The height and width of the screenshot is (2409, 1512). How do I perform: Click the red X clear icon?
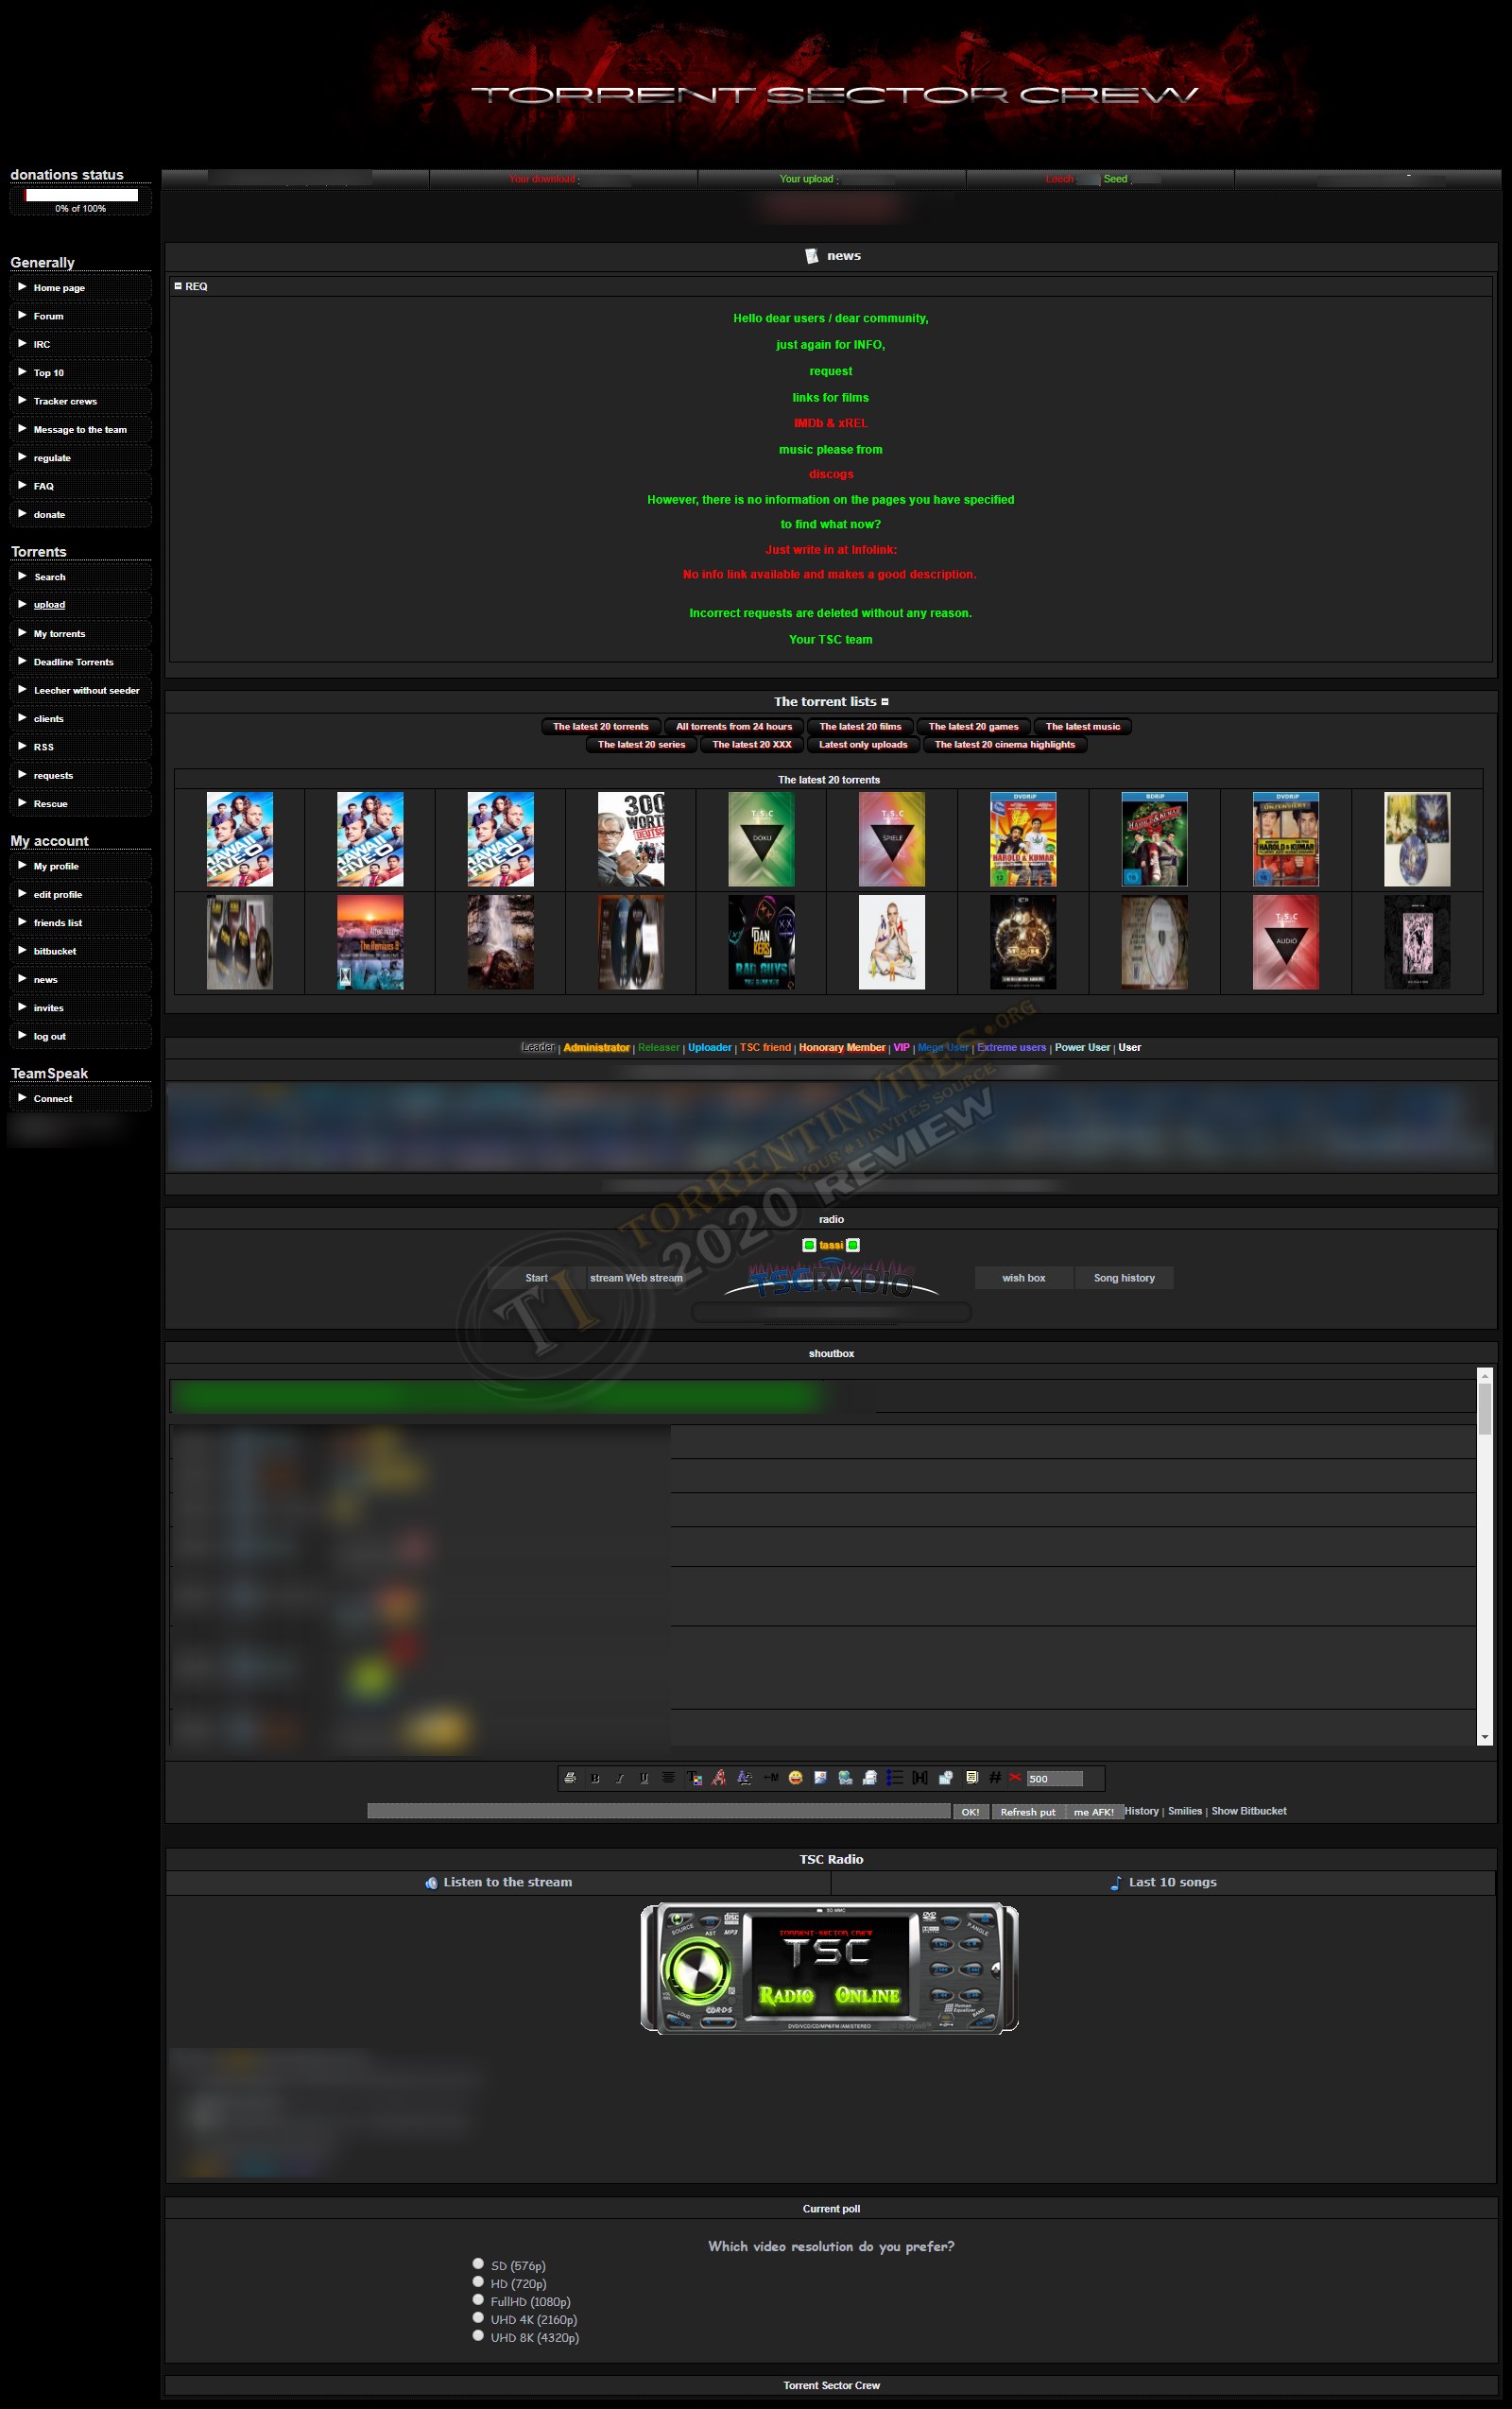pos(1015,1777)
